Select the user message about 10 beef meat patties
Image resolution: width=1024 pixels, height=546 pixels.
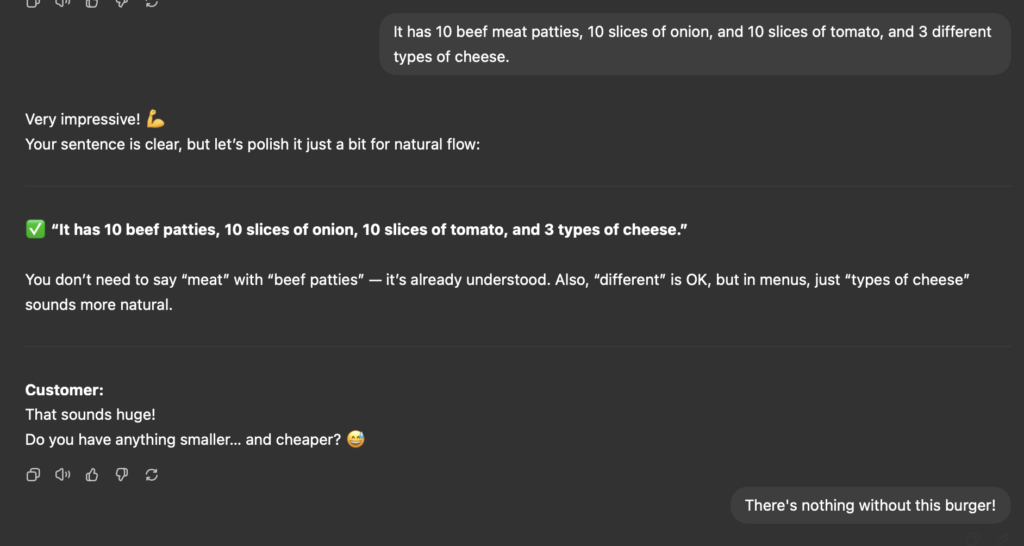tap(695, 44)
